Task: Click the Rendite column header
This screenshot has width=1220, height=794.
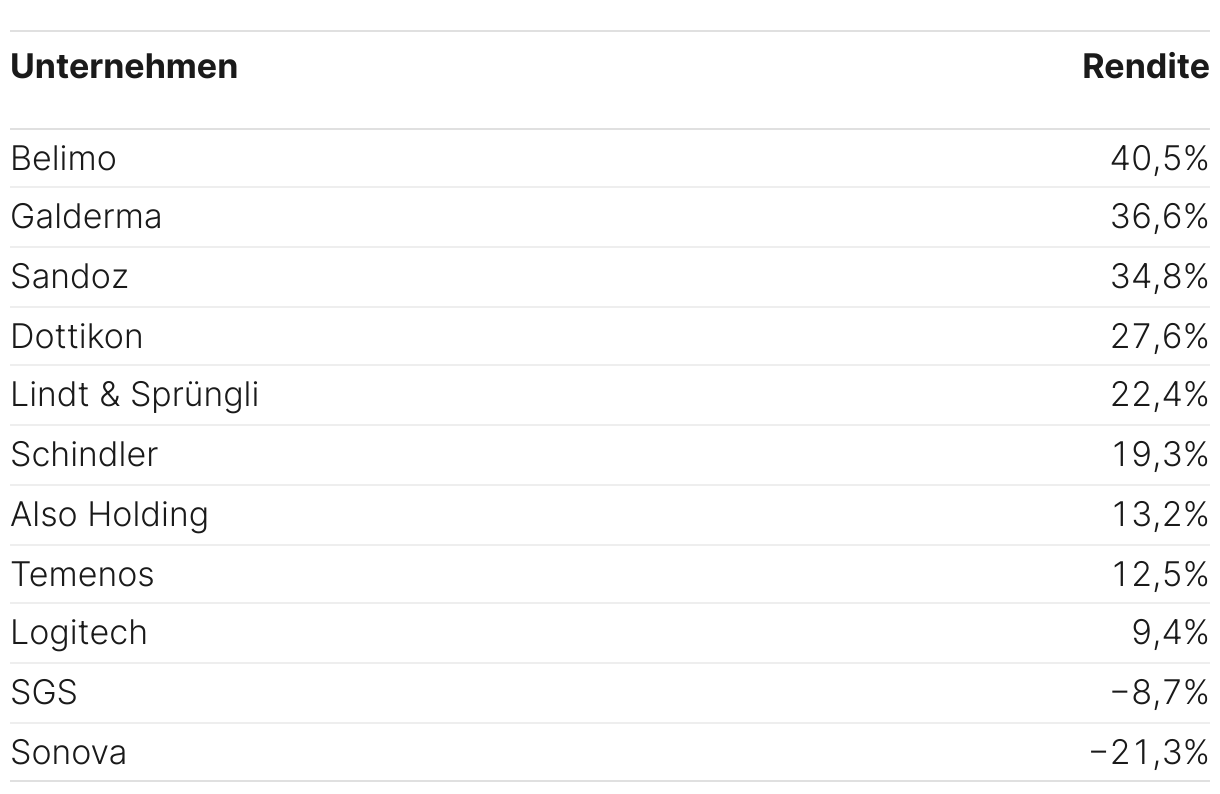Action: tap(1146, 67)
